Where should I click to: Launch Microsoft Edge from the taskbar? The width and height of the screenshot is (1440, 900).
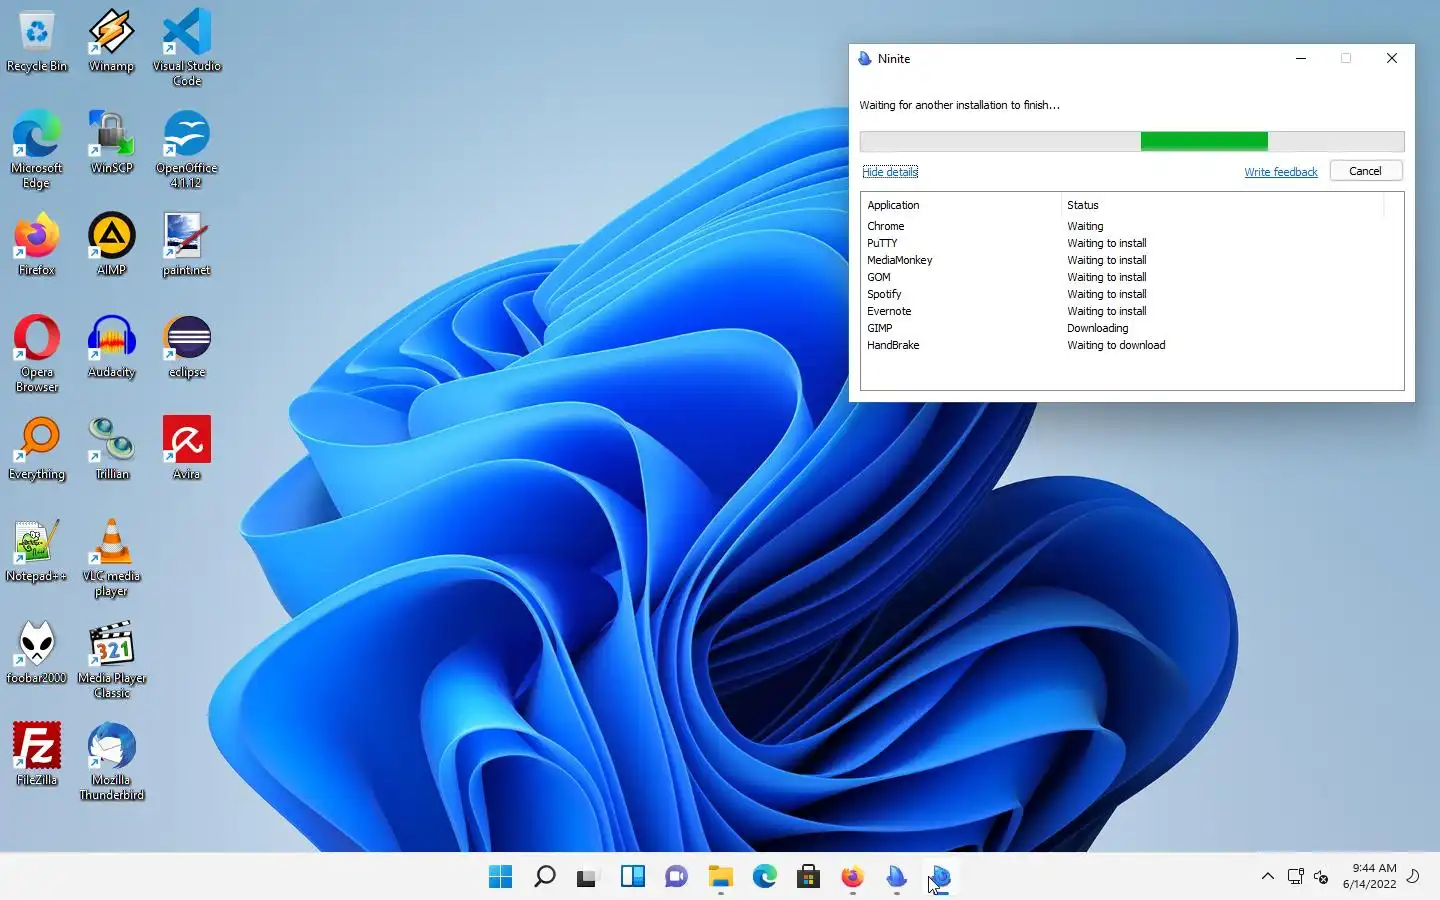(x=765, y=877)
